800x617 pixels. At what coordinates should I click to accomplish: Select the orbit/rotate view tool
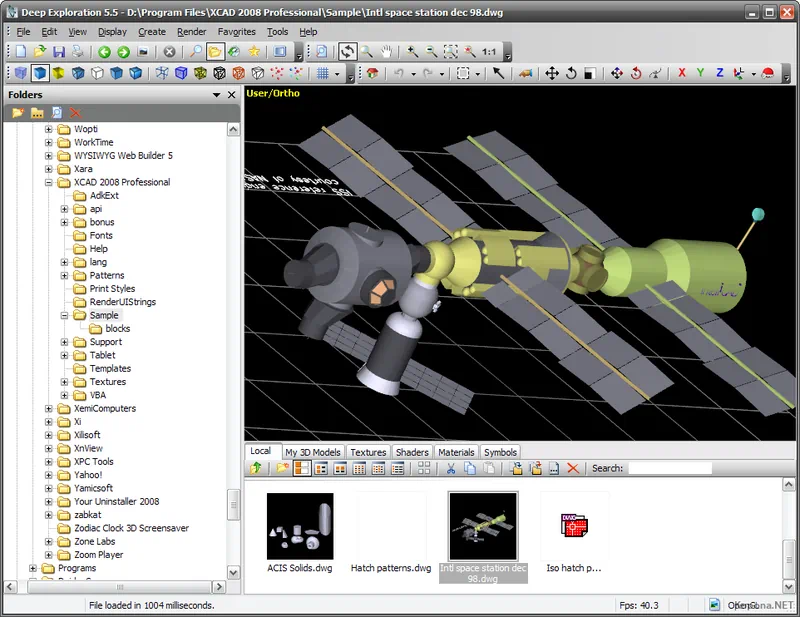tap(347, 52)
